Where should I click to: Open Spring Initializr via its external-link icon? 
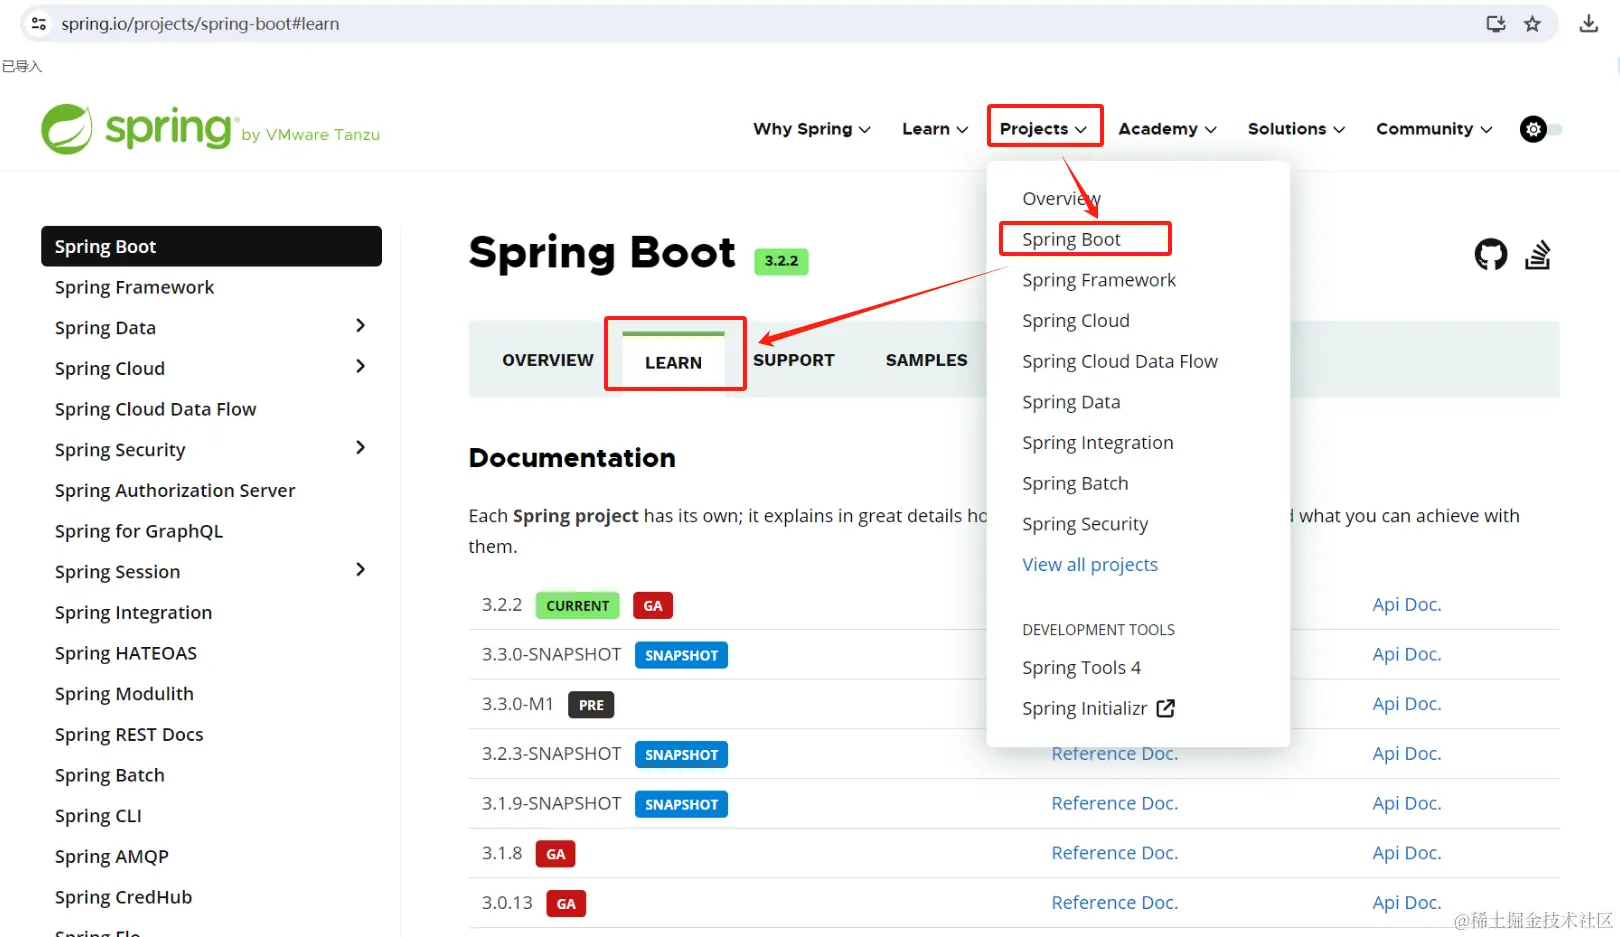[x=1166, y=707]
